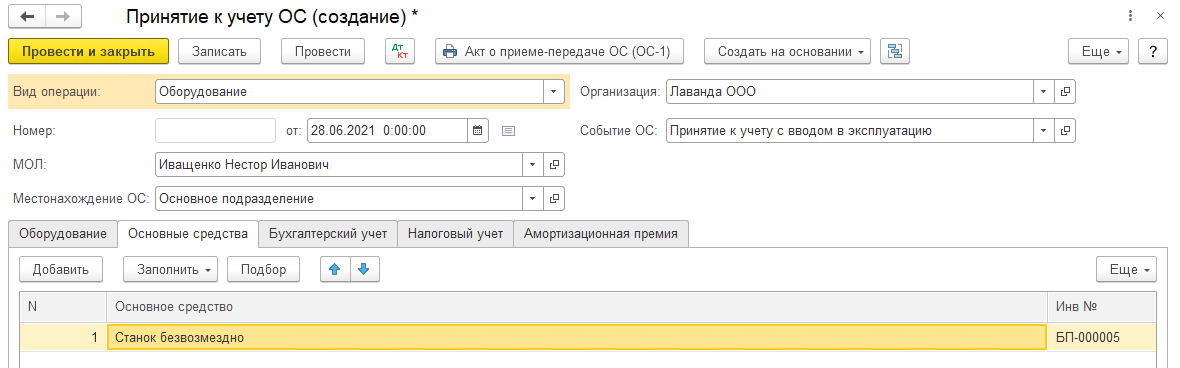Click Провести и закрыть
This screenshot has width=1180, height=368.
[89, 51]
